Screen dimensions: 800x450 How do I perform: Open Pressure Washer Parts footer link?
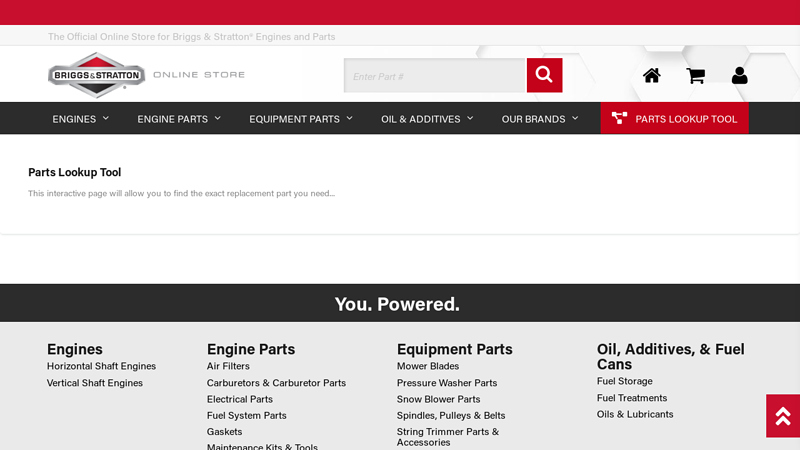click(x=447, y=383)
